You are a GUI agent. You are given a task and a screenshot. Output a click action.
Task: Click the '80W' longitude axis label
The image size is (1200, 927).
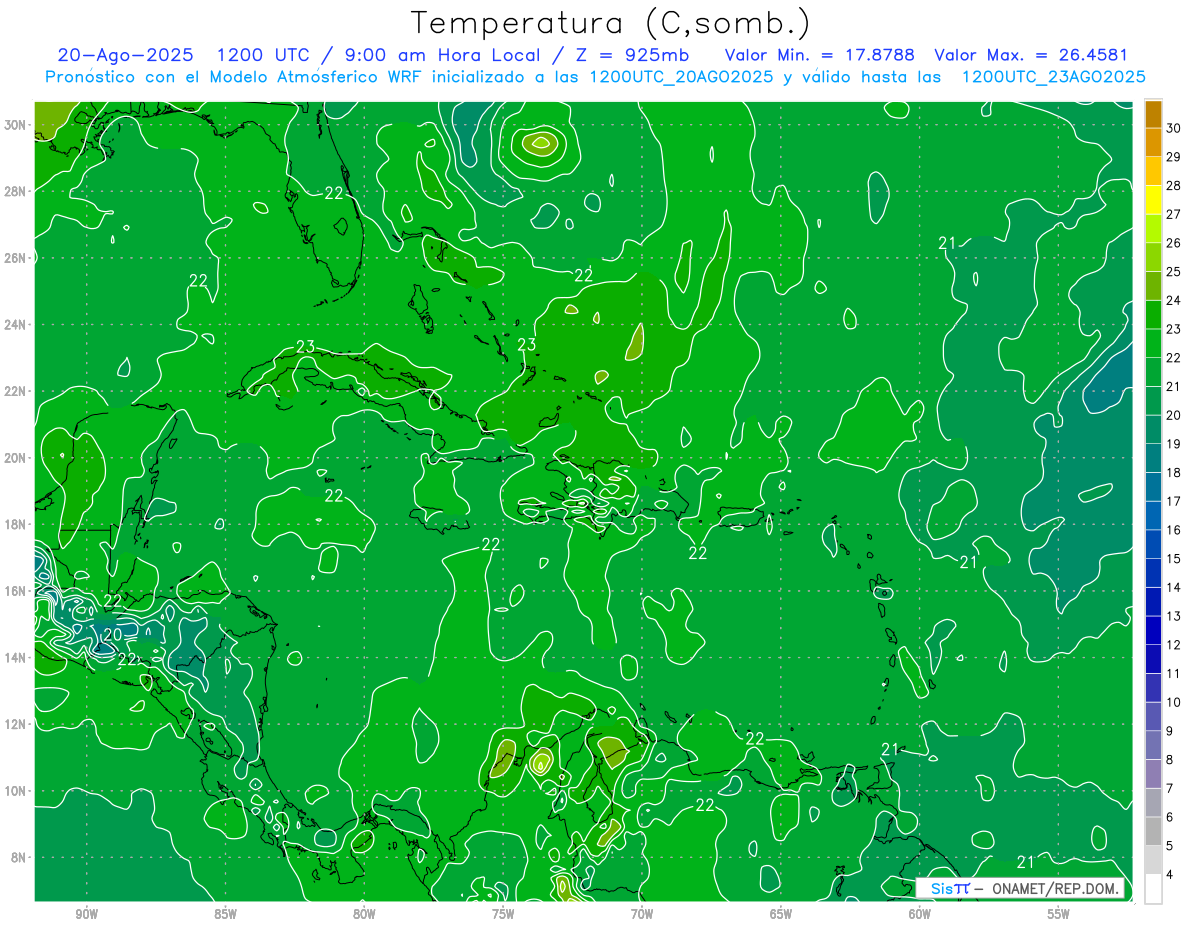click(365, 914)
